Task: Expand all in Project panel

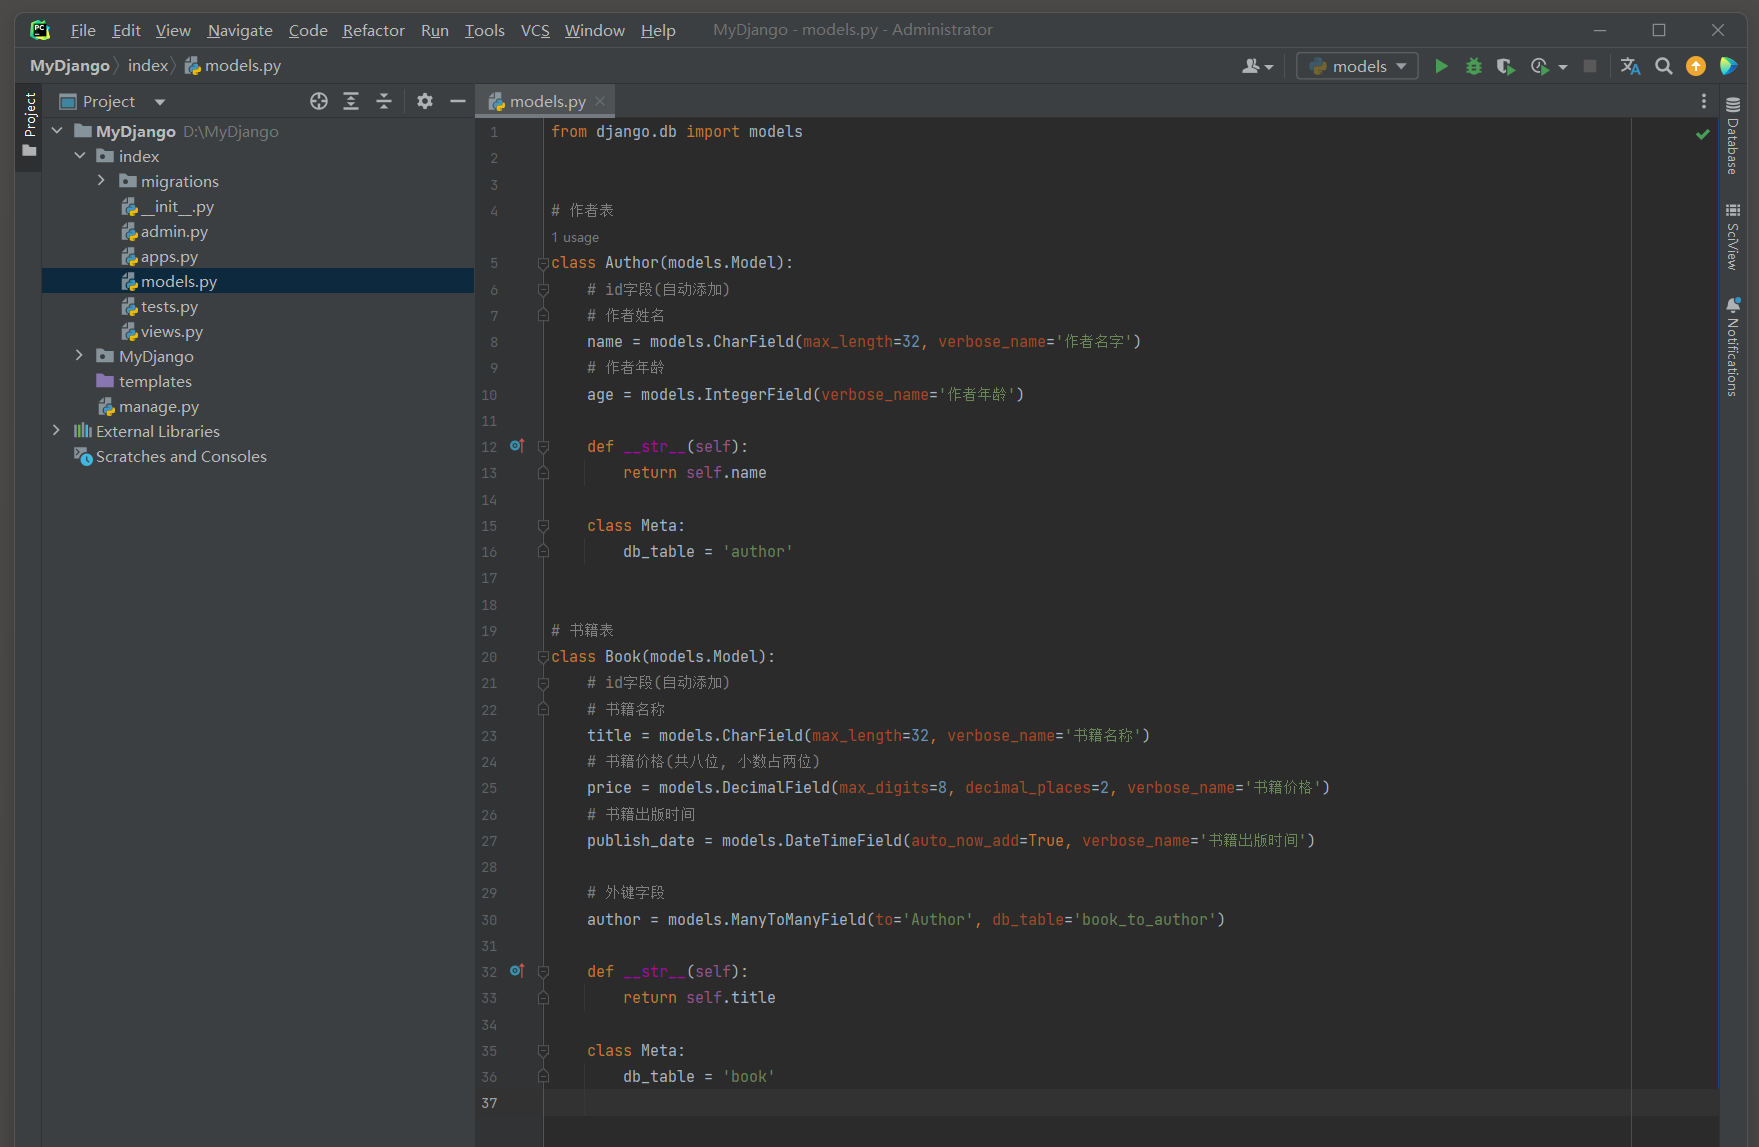Action: (351, 101)
